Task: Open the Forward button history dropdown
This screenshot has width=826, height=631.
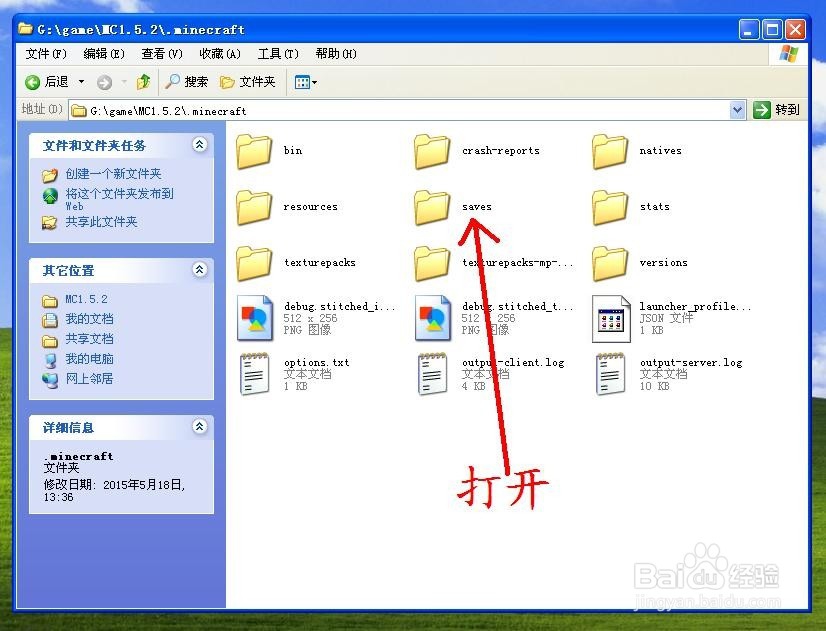Action: point(124,82)
